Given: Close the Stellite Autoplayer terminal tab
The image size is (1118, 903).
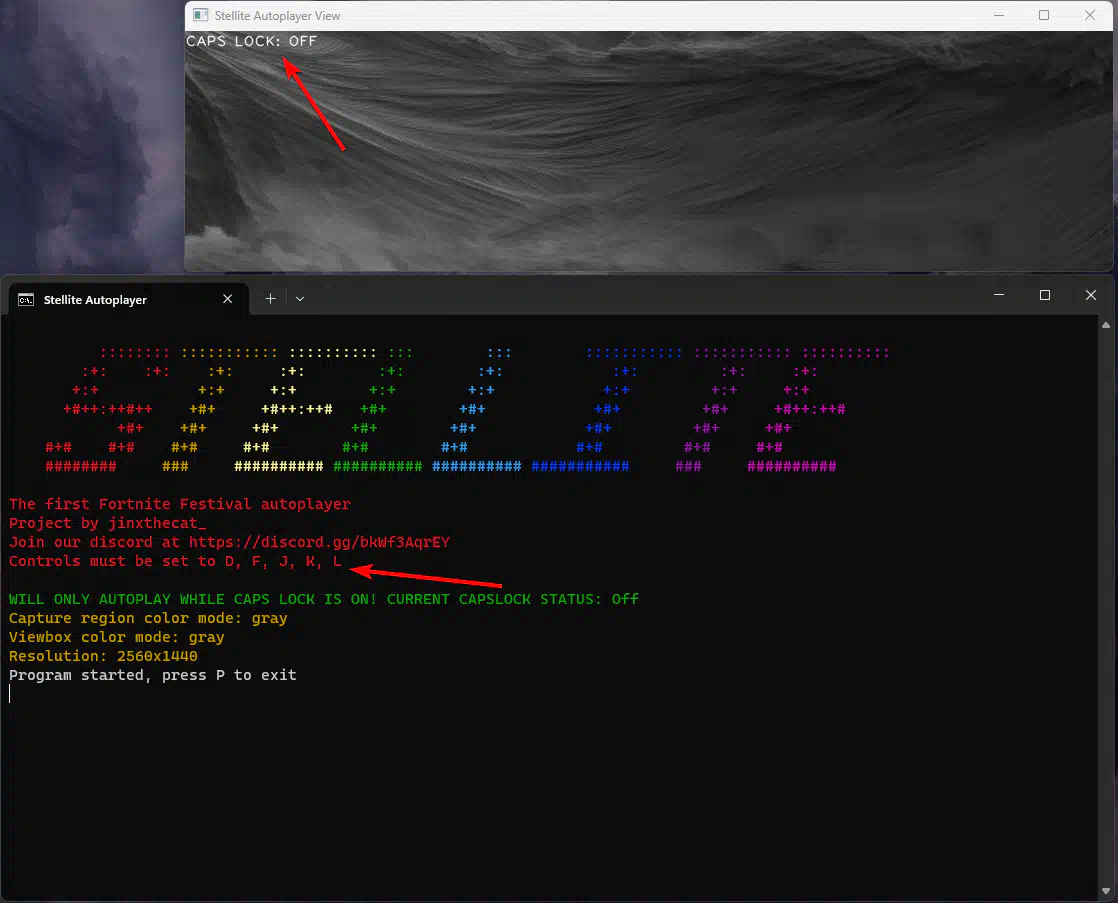Looking at the screenshot, I should 227,299.
